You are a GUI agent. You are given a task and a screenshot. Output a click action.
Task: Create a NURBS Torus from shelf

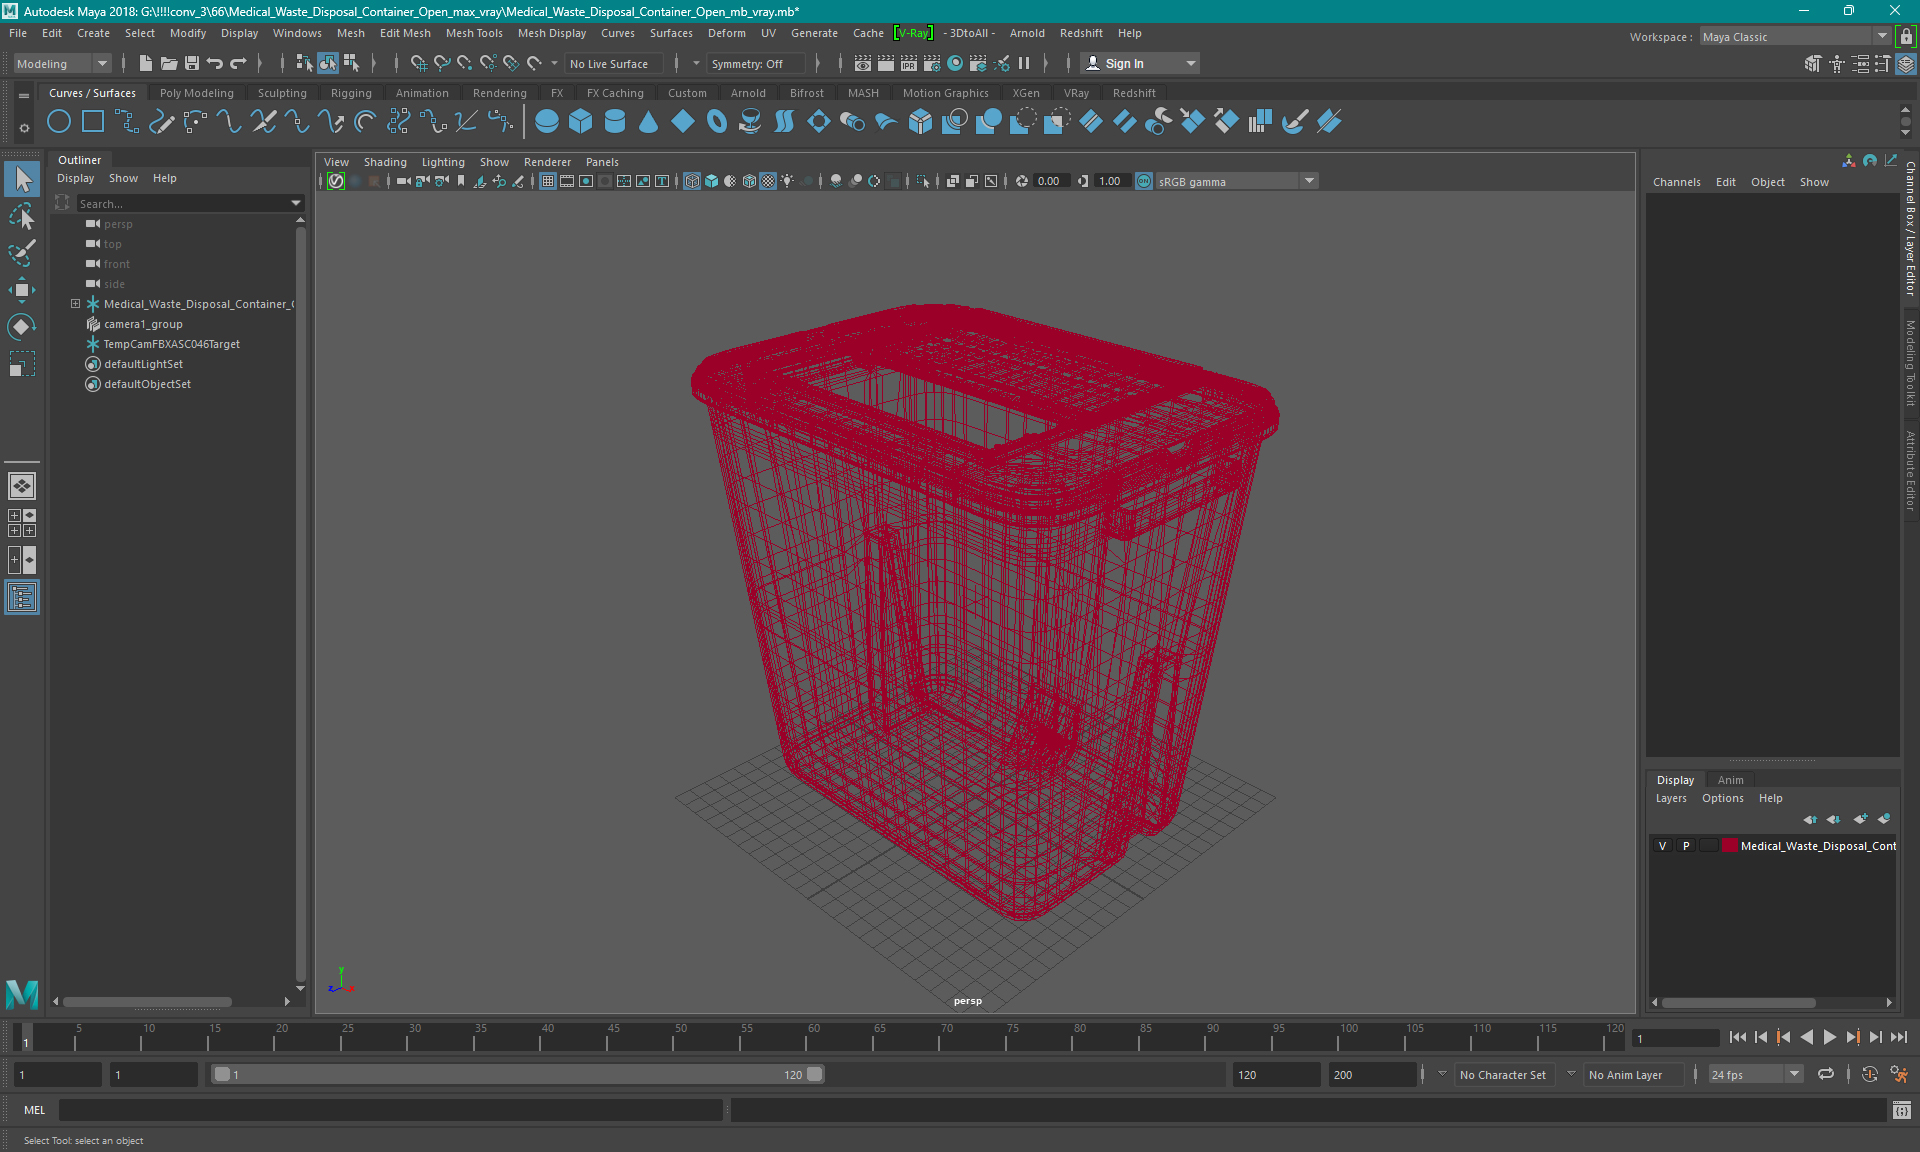pos(717,122)
